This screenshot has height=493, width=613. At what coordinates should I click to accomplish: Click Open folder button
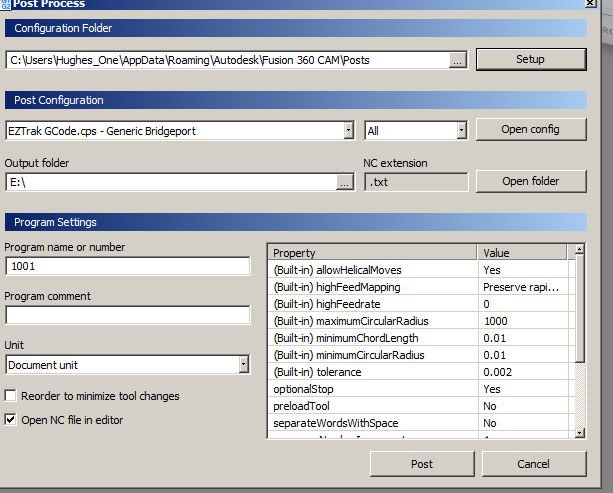531,181
